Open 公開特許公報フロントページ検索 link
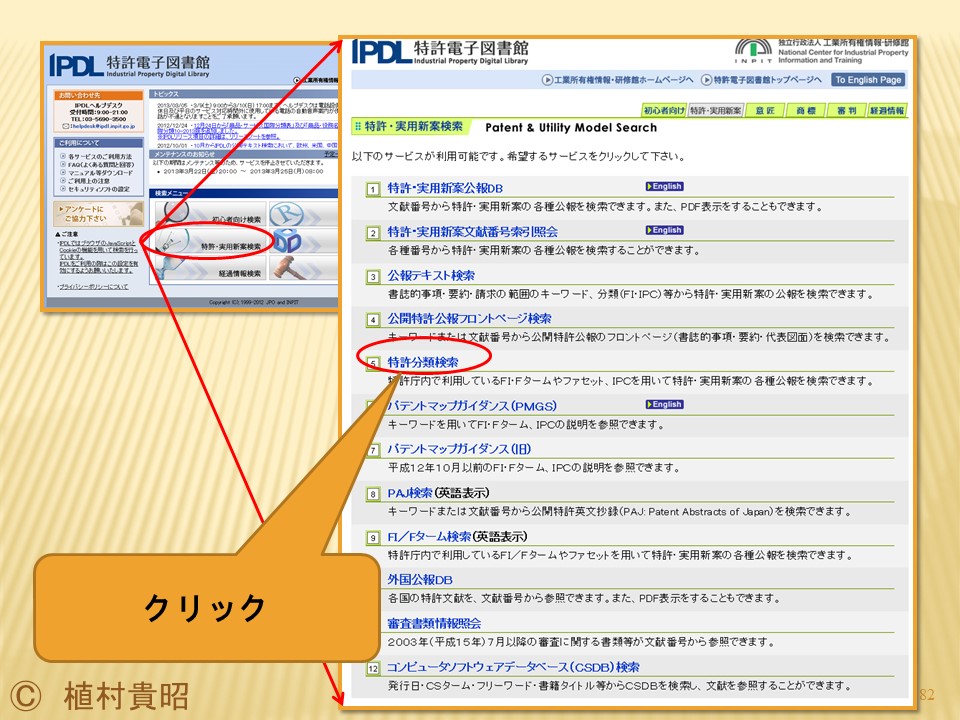Screen dimensions: 960x720 (469, 318)
